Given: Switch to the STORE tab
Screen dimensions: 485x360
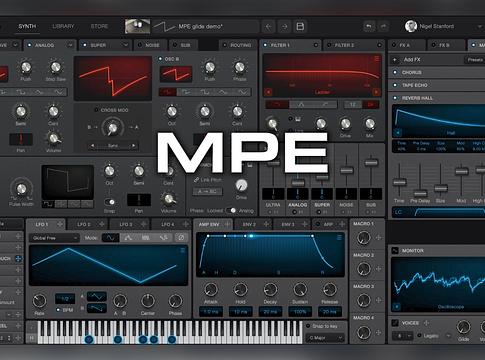Looking at the screenshot, I should (99, 26).
